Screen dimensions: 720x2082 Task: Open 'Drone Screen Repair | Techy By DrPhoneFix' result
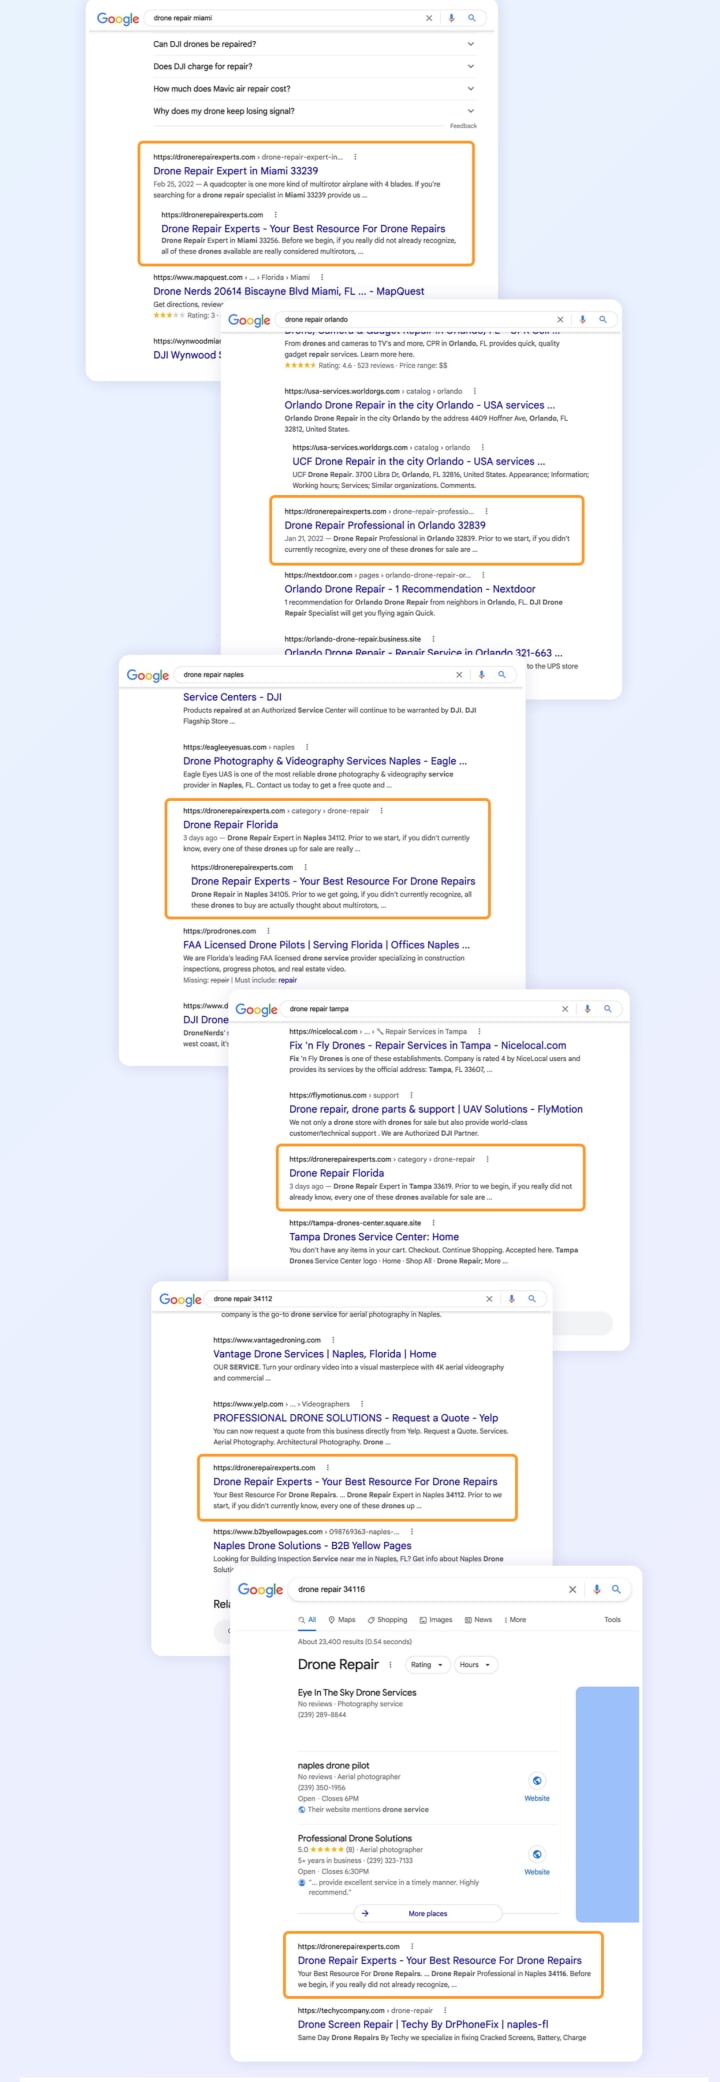pyautogui.click(x=423, y=2024)
